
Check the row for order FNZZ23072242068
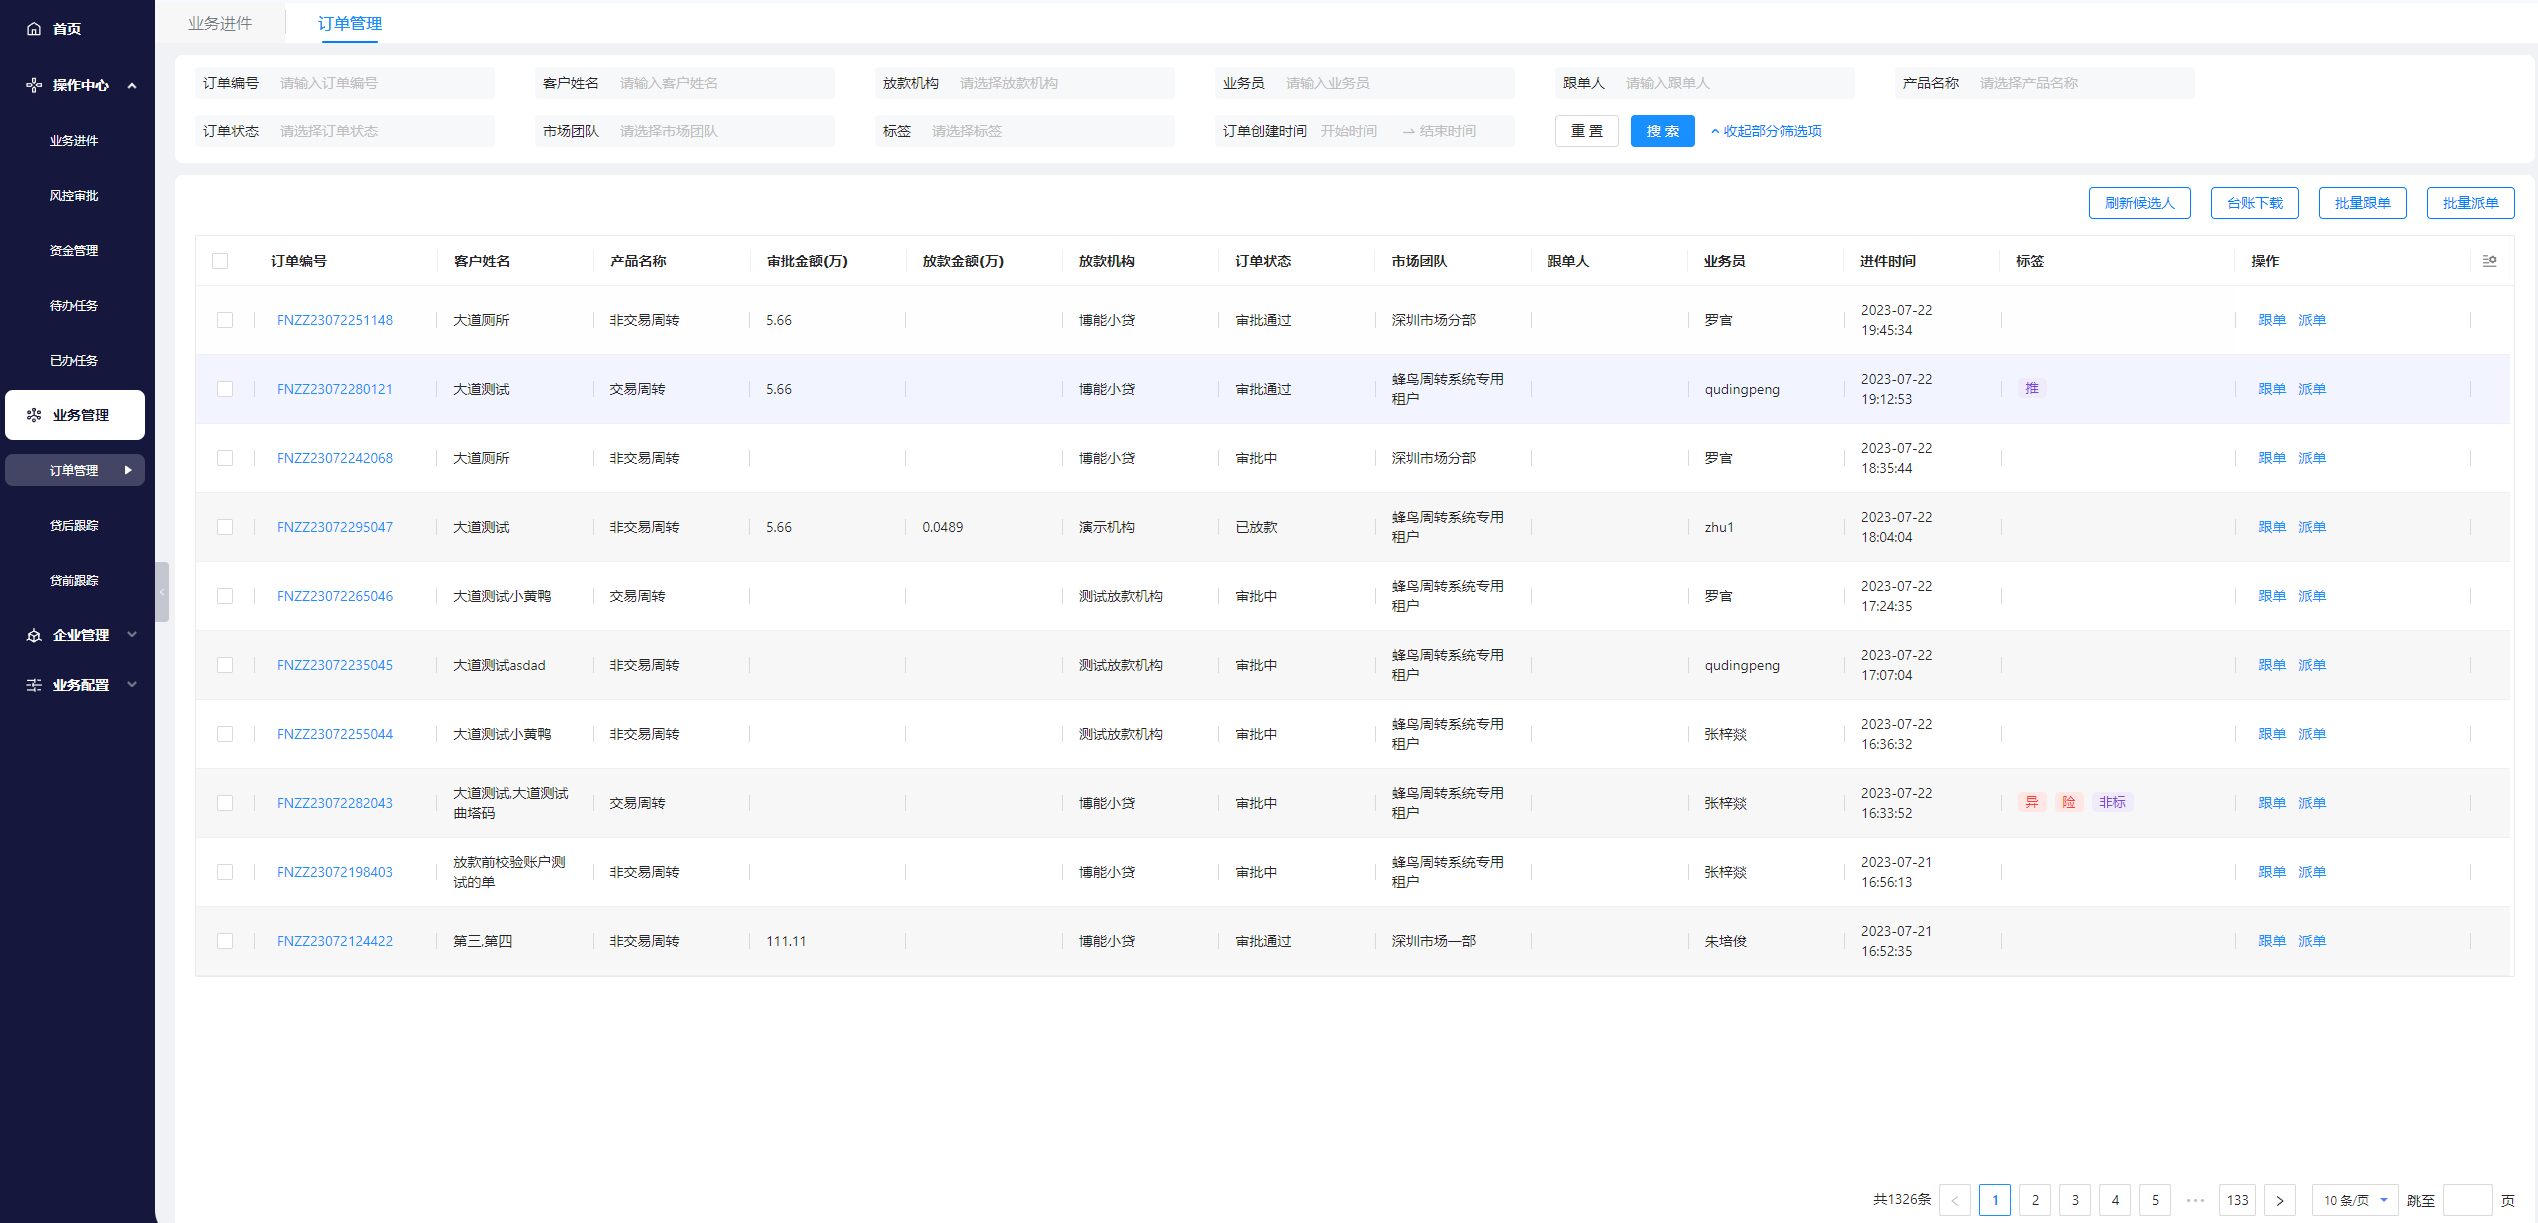click(225, 458)
